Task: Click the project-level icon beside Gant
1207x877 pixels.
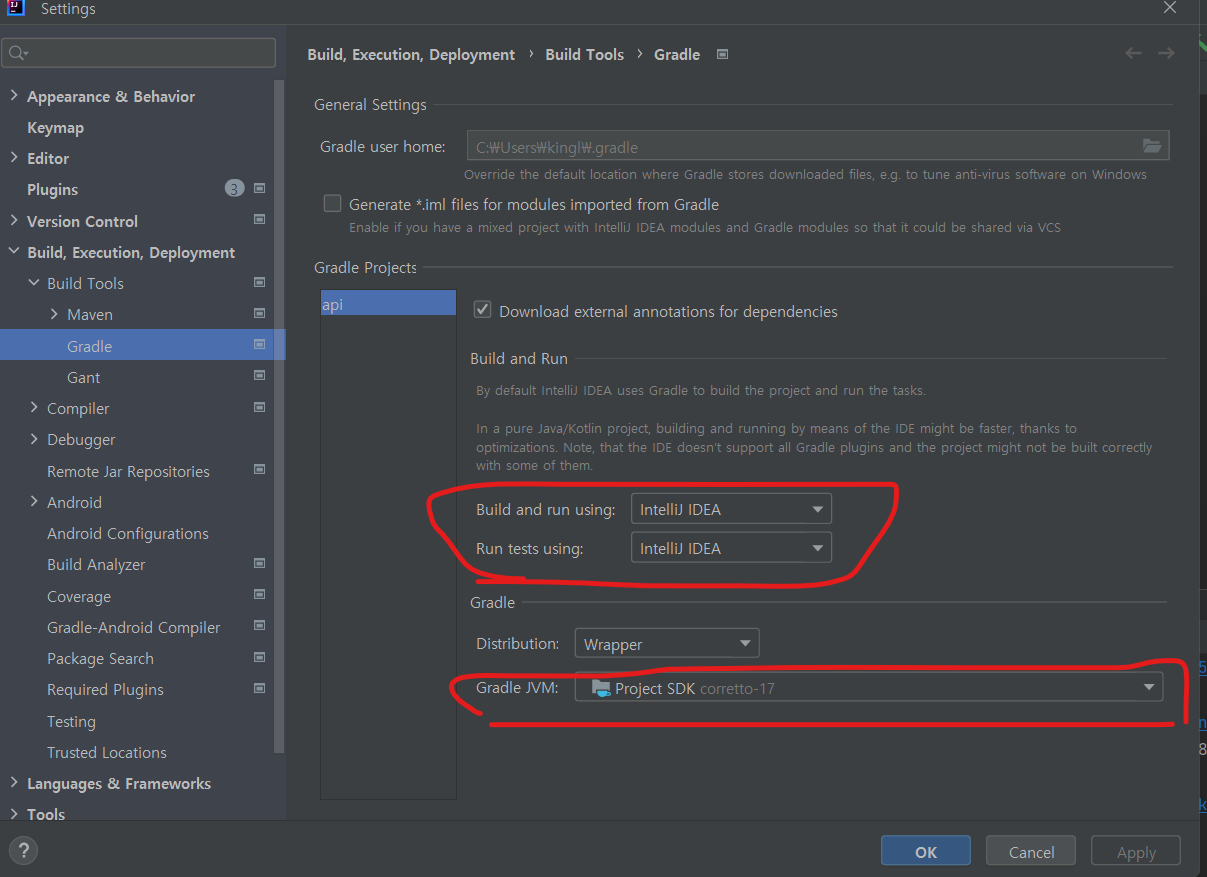Action: 260,376
